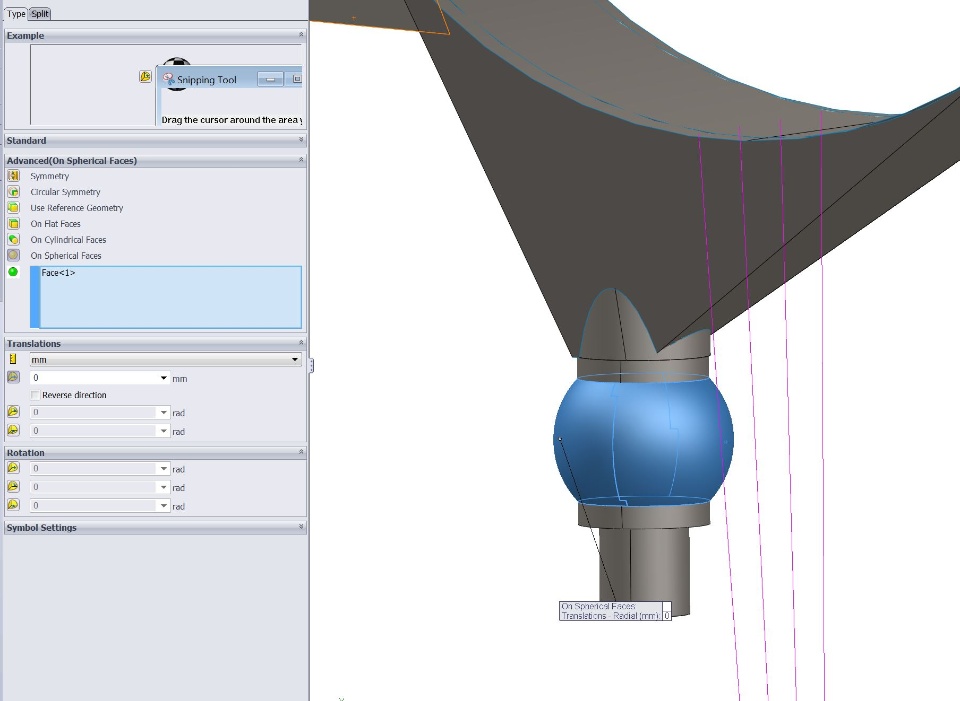Click the On Flat Faces label
Image resolution: width=960 pixels, height=701 pixels.
pyautogui.click(x=56, y=224)
